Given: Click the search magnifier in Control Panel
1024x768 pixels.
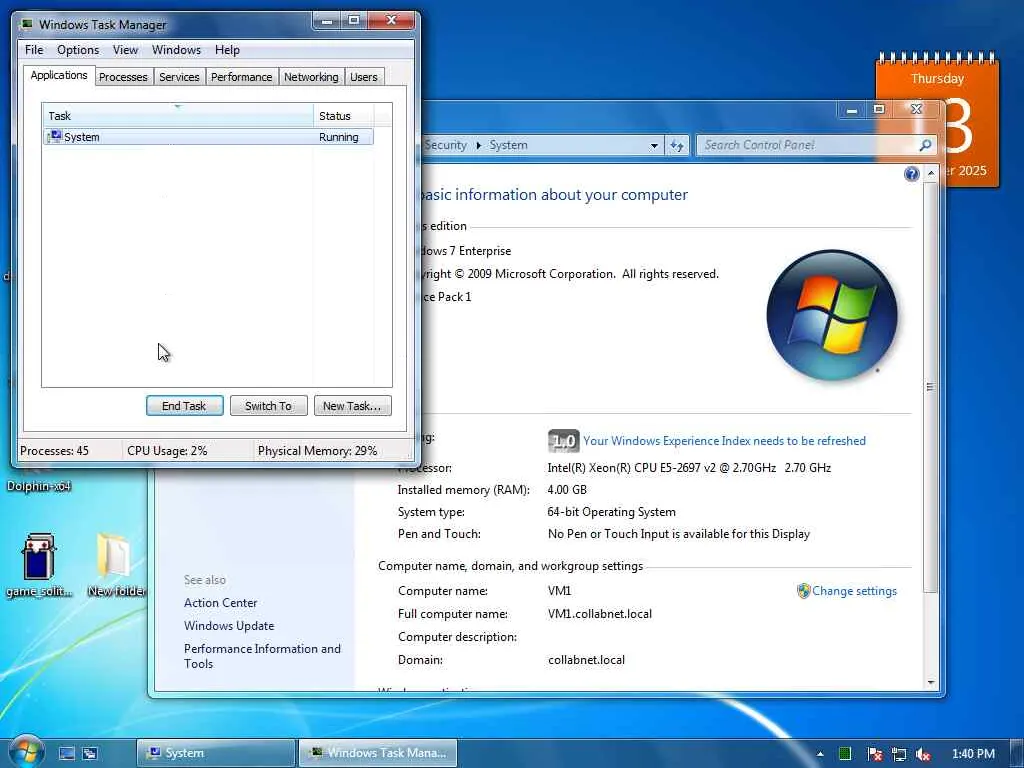Looking at the screenshot, I should point(925,145).
